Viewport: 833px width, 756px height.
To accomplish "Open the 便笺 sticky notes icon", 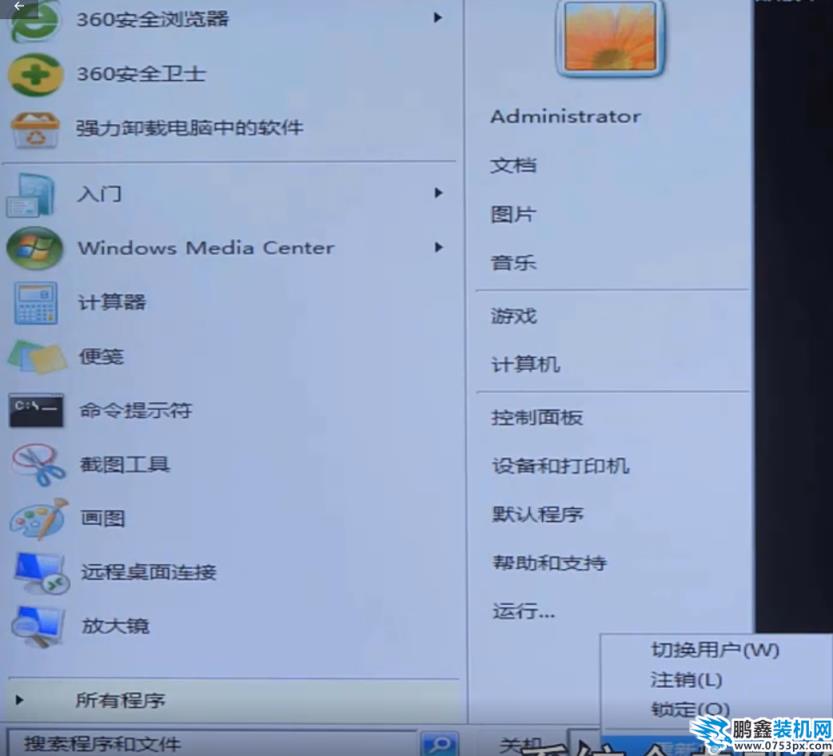I will pyautogui.click(x=37, y=356).
